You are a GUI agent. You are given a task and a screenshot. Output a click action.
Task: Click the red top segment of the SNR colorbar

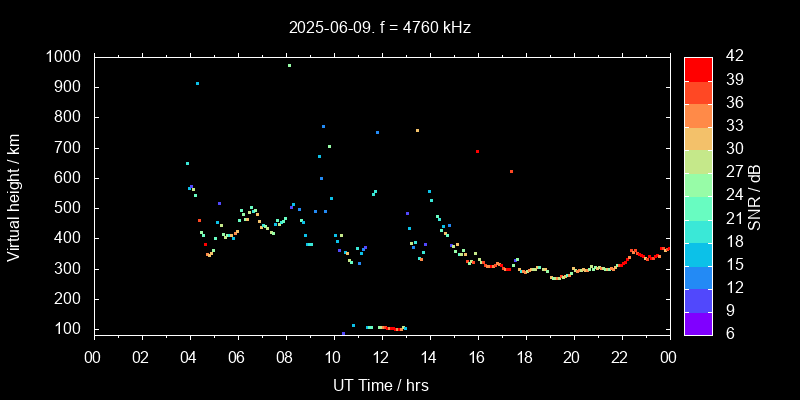698,68
